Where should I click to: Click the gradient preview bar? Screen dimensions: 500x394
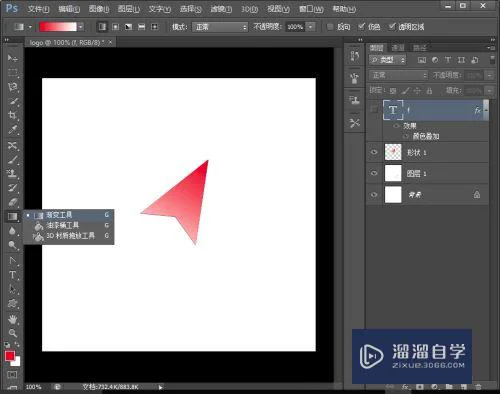coord(58,27)
